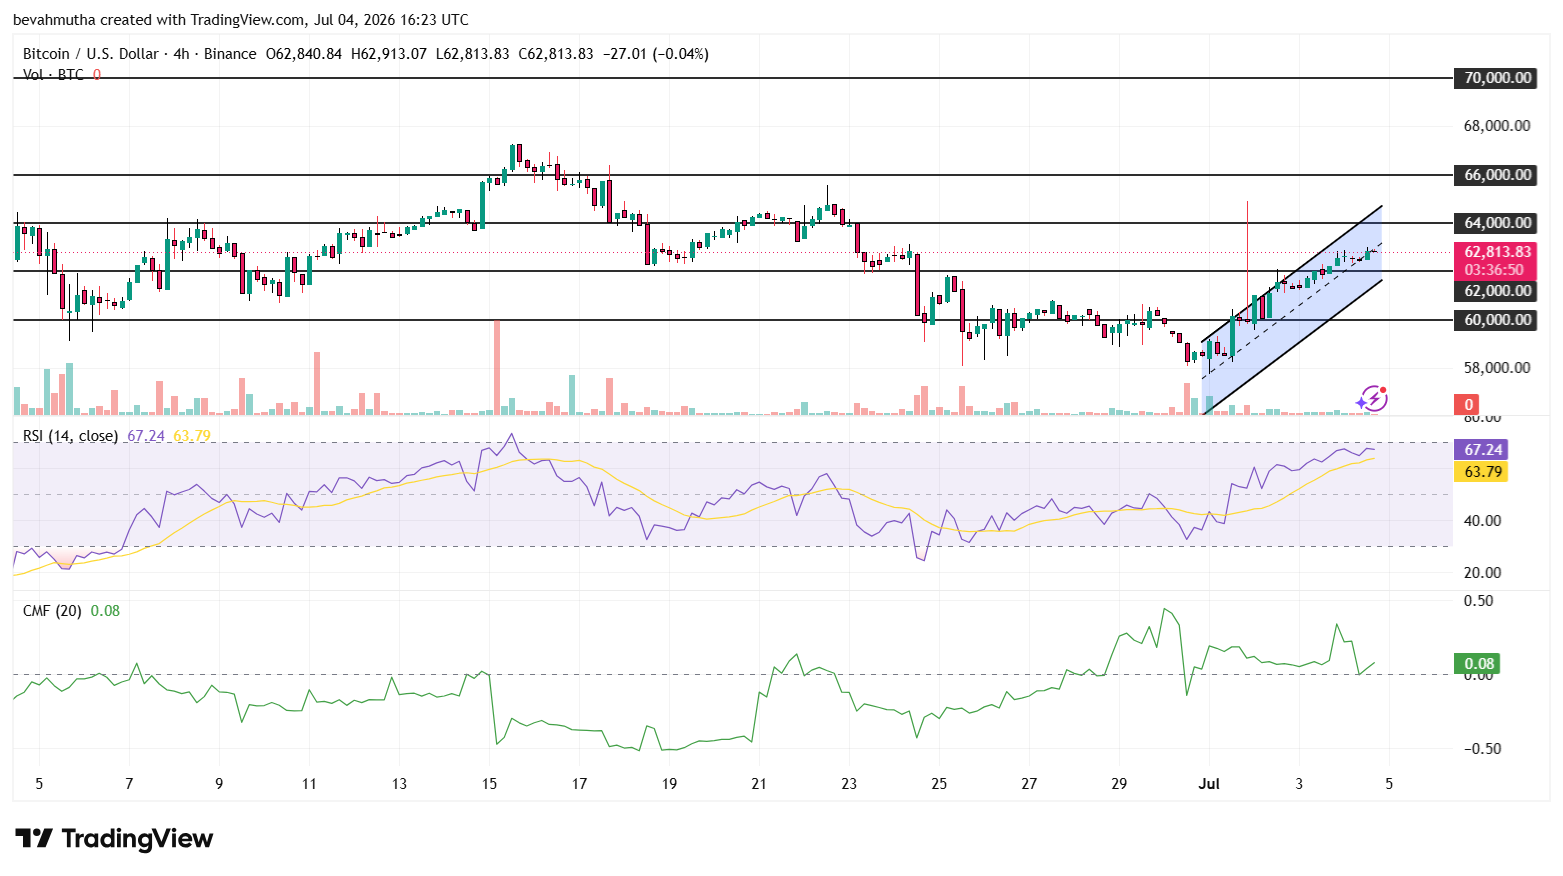
Task: Click the 60,000.00 price level label
Action: (1497, 320)
